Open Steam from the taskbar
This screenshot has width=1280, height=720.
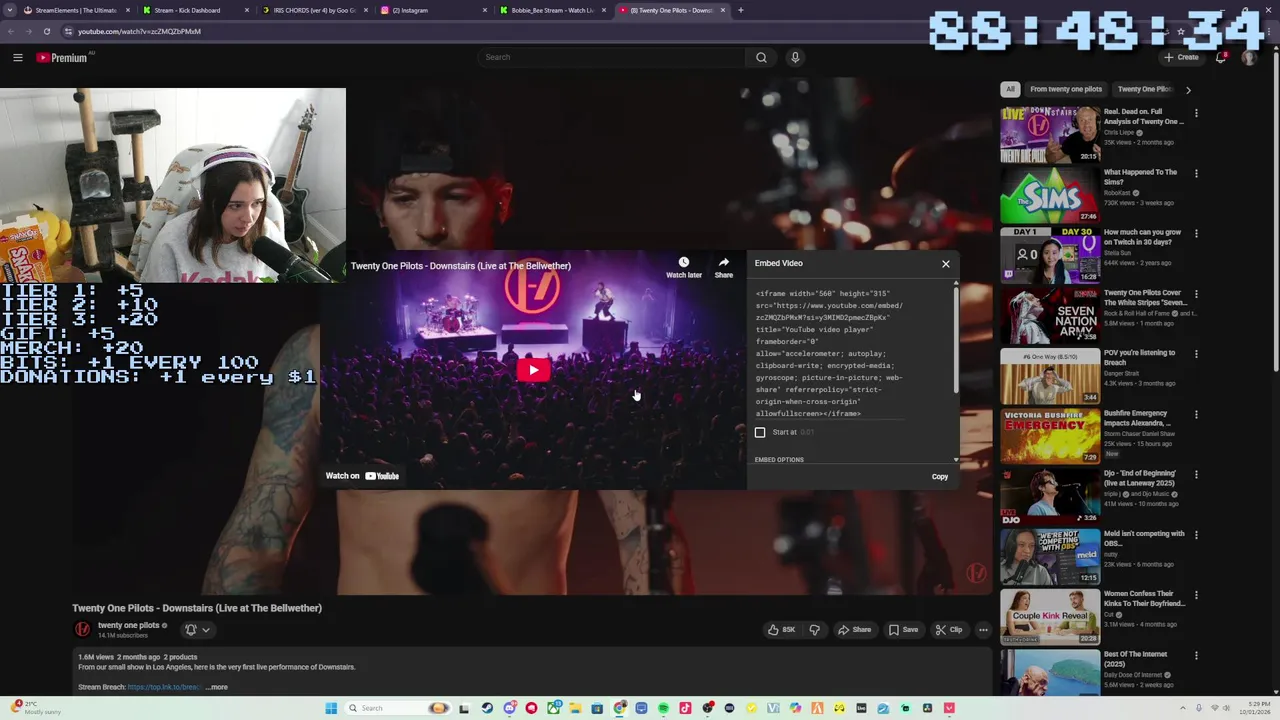(487, 708)
